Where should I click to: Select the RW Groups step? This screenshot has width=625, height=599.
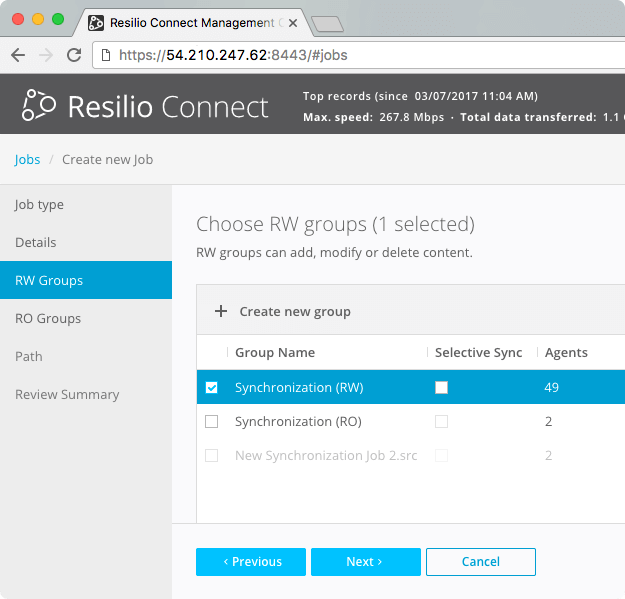(x=86, y=280)
